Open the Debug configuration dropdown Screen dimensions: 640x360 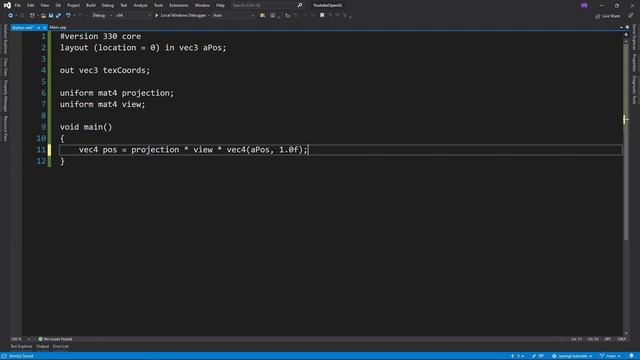point(102,16)
